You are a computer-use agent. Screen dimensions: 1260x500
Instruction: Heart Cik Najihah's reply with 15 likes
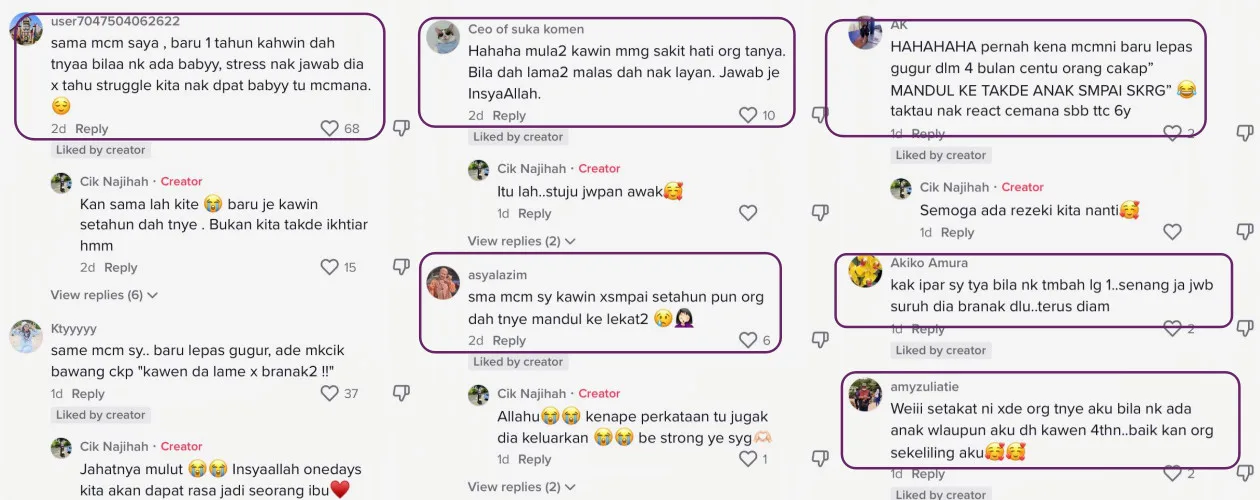coord(330,267)
